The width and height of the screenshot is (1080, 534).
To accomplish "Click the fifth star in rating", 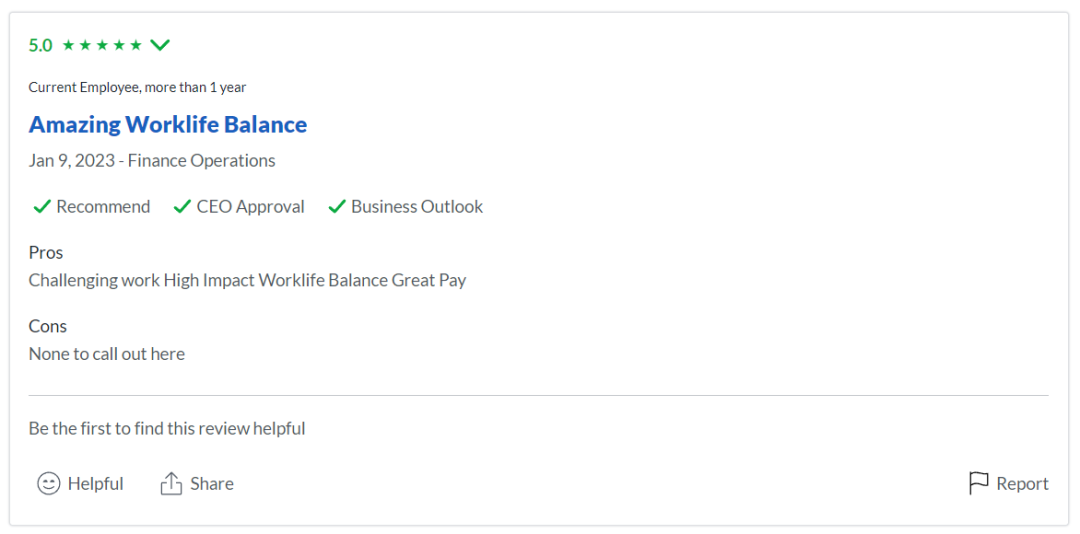I will click(x=135, y=45).
